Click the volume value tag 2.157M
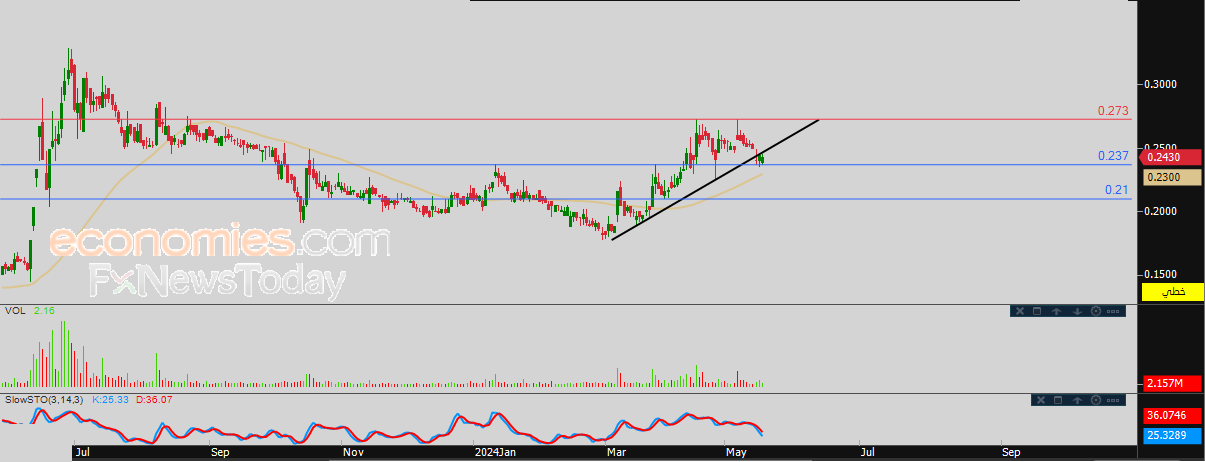This screenshot has height=462, width=1205. (1171, 383)
